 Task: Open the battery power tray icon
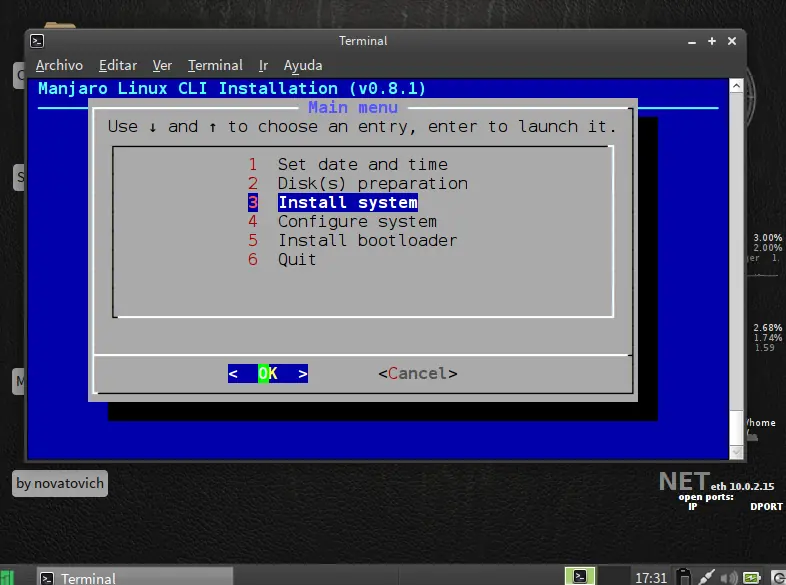point(751,577)
